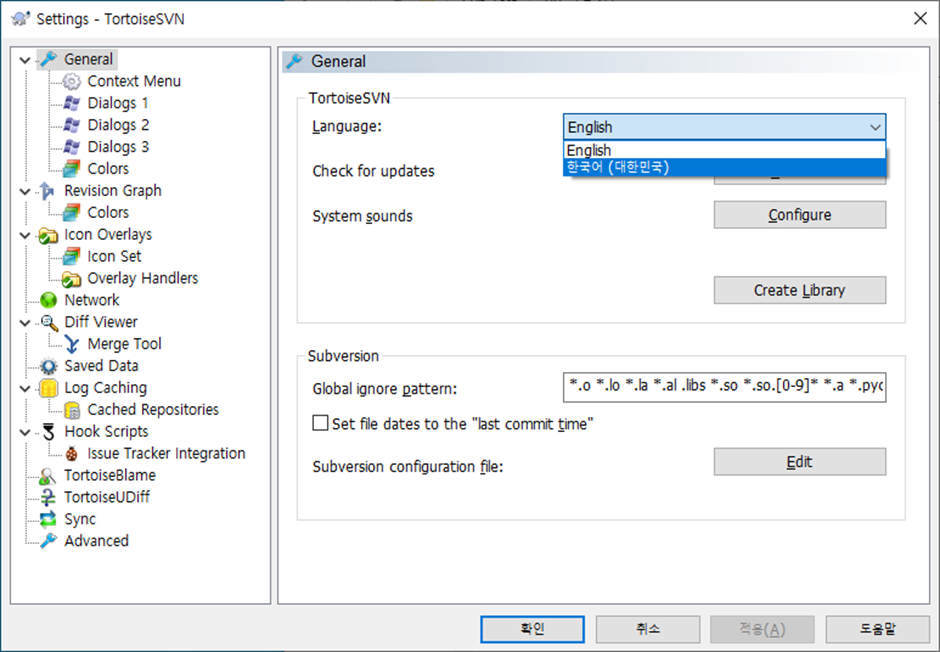
Task: Collapse the Log Caching tree node
Action: (25, 389)
